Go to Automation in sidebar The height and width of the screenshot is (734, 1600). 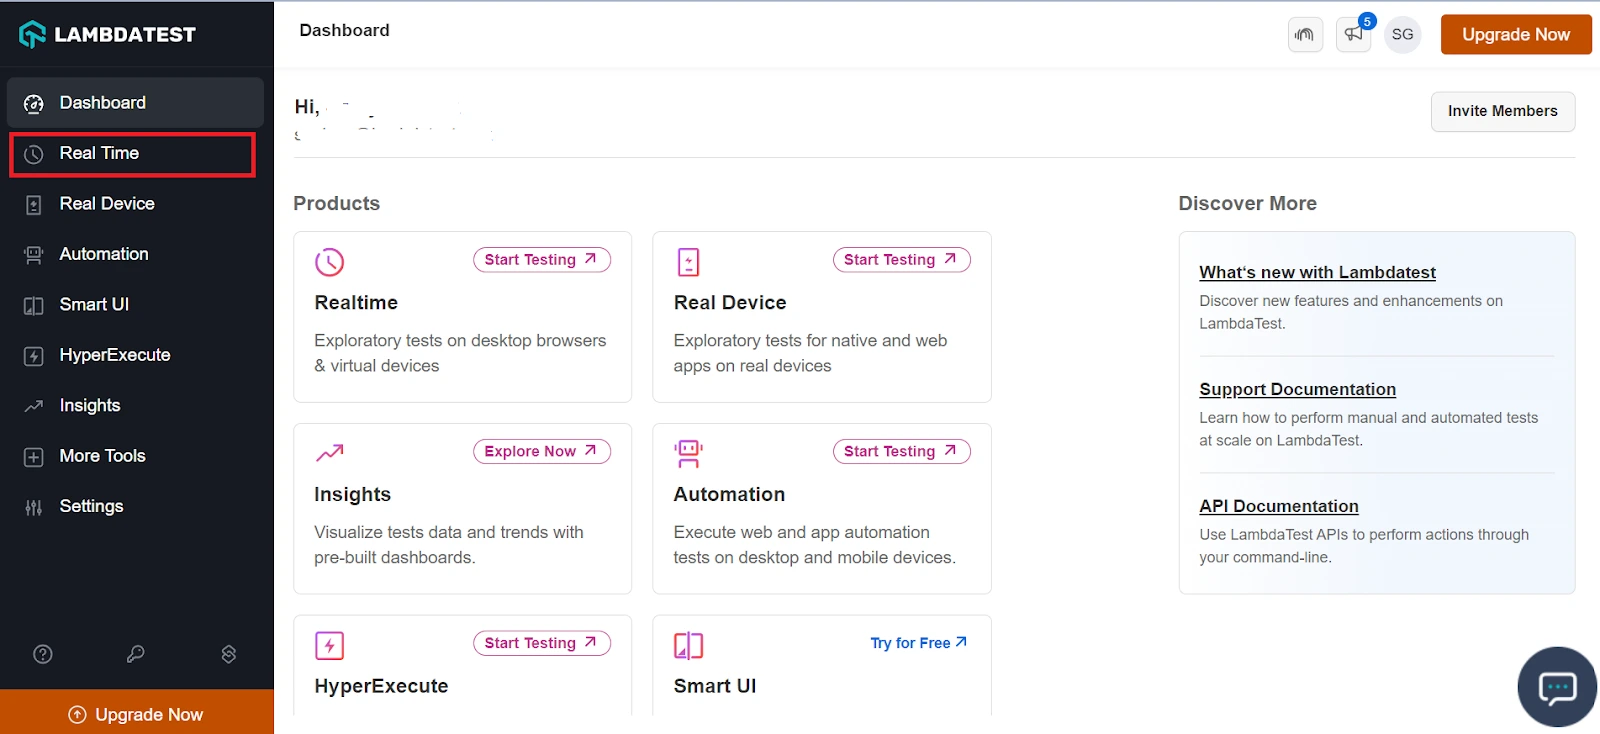point(104,254)
